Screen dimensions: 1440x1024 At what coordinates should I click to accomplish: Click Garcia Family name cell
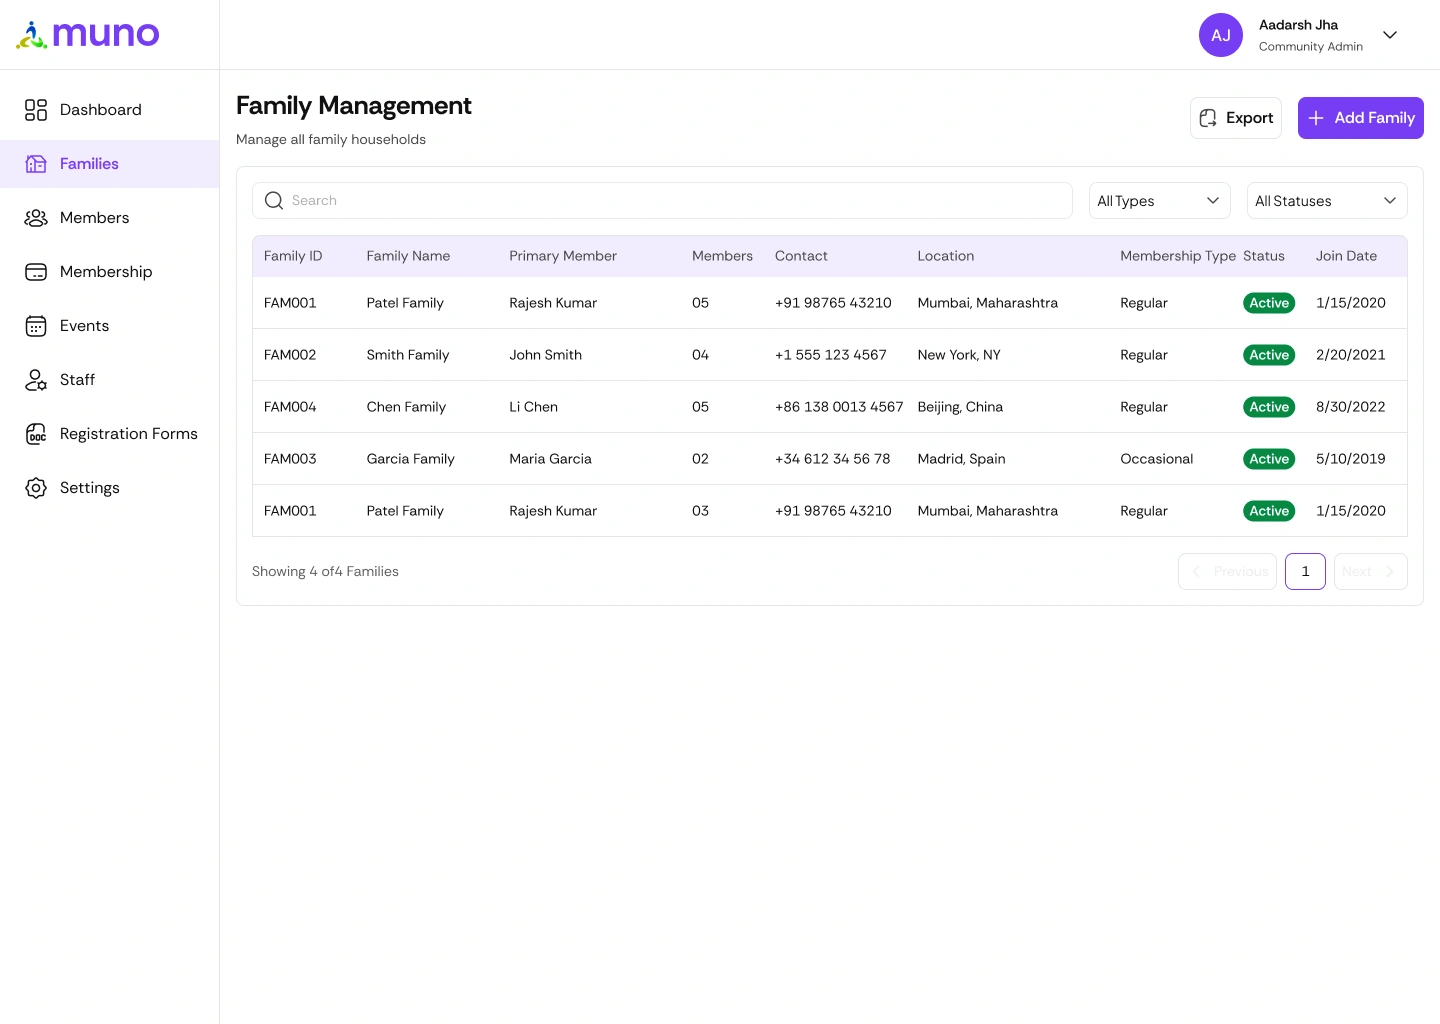tap(410, 459)
